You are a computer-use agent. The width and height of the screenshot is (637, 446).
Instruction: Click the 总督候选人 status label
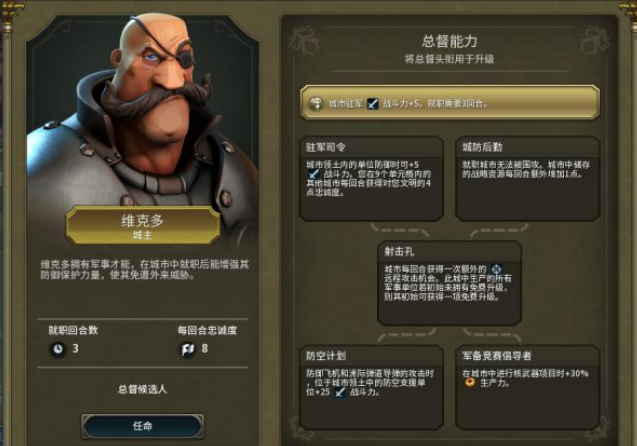(142, 389)
